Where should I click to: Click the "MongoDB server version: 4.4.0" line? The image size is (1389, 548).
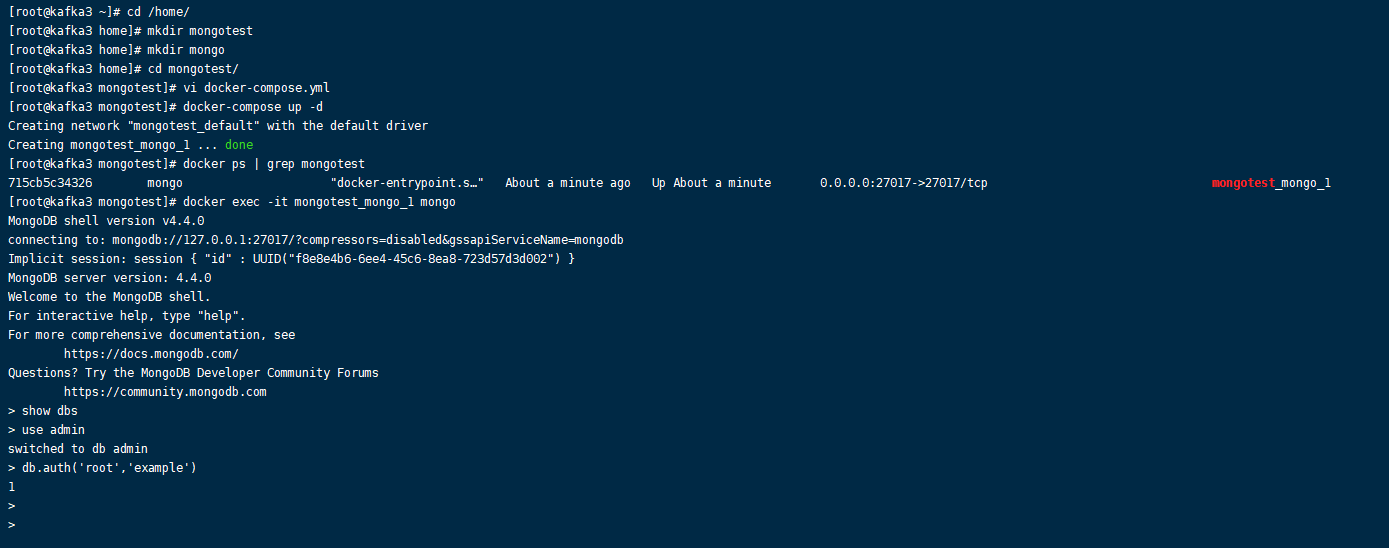[x=105, y=278]
